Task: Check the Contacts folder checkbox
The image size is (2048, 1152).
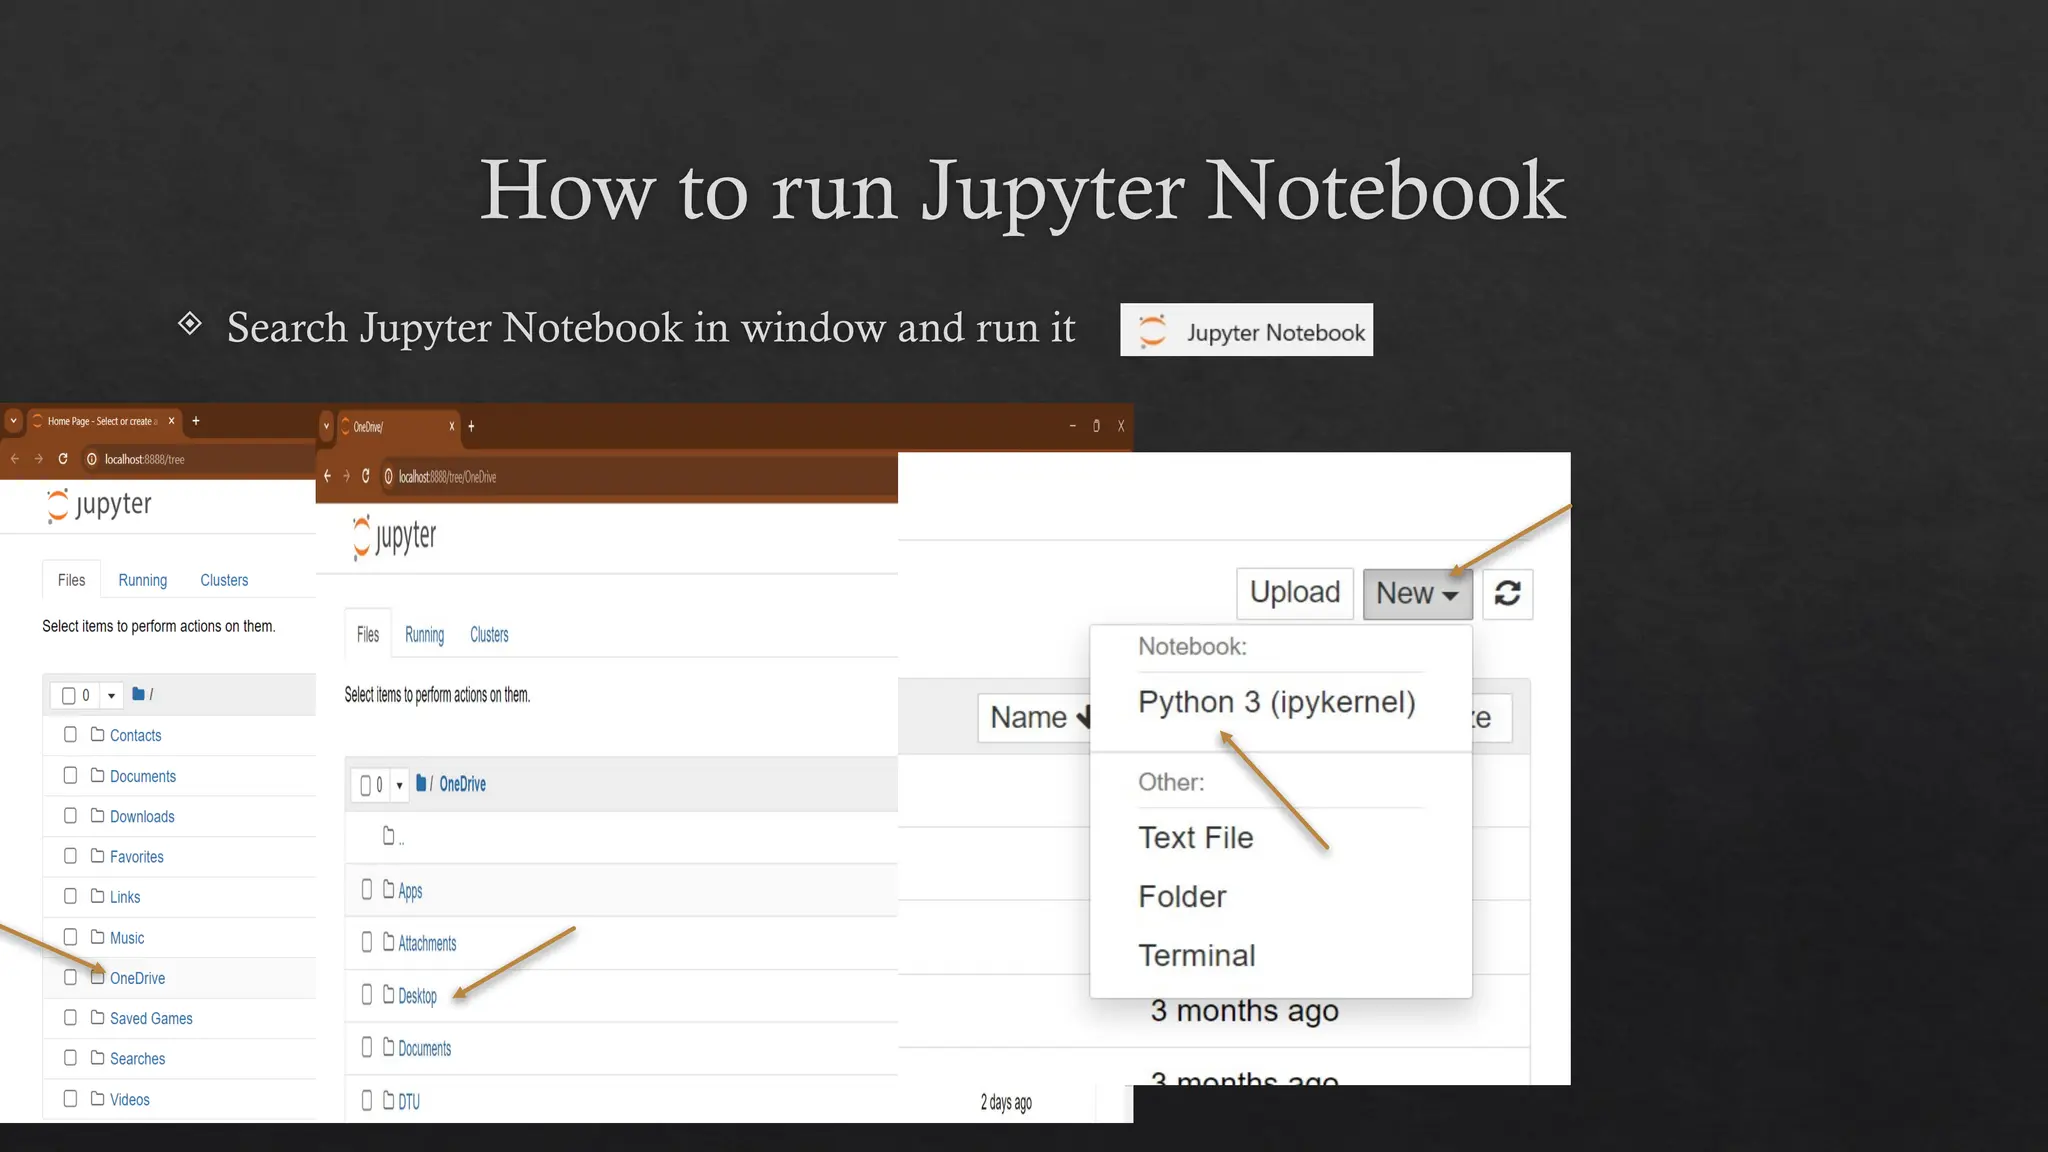Action: 70,735
